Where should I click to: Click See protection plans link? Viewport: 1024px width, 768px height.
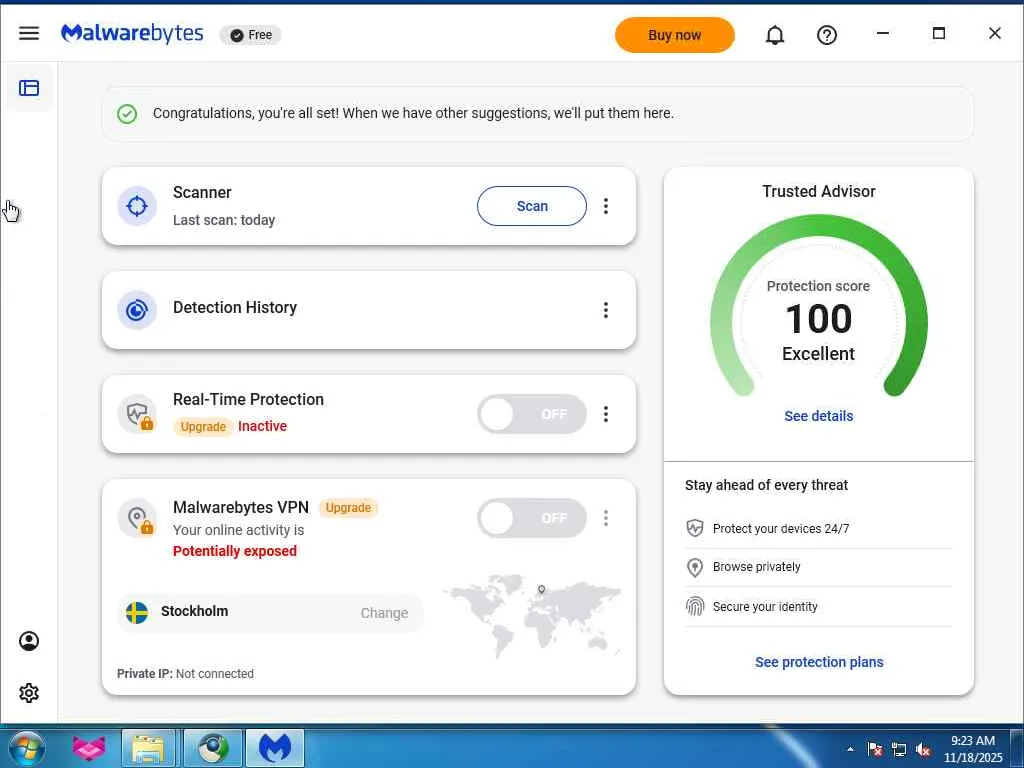click(819, 662)
